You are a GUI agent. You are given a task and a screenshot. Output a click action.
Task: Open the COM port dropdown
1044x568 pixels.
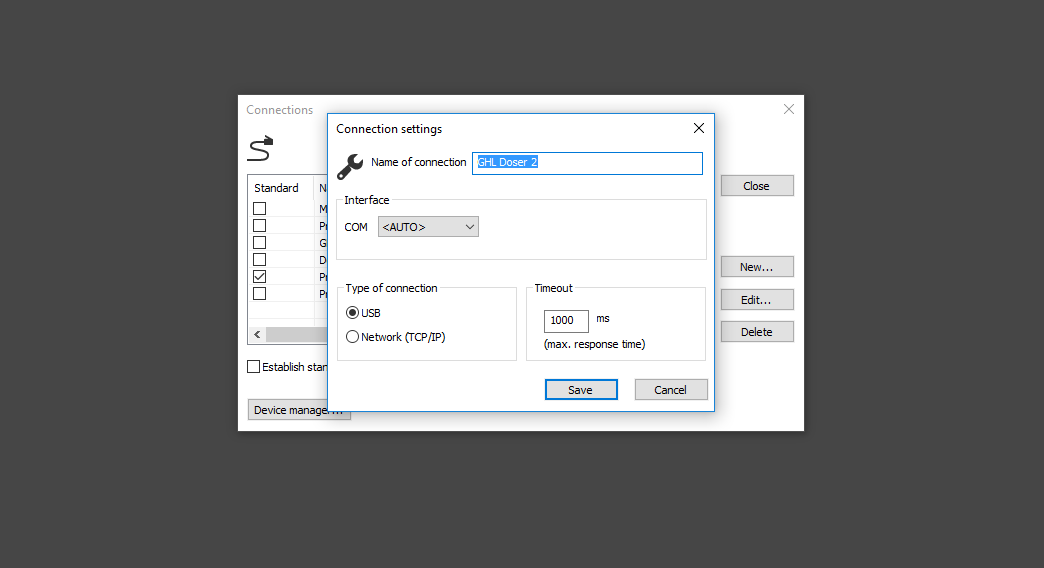click(x=428, y=226)
